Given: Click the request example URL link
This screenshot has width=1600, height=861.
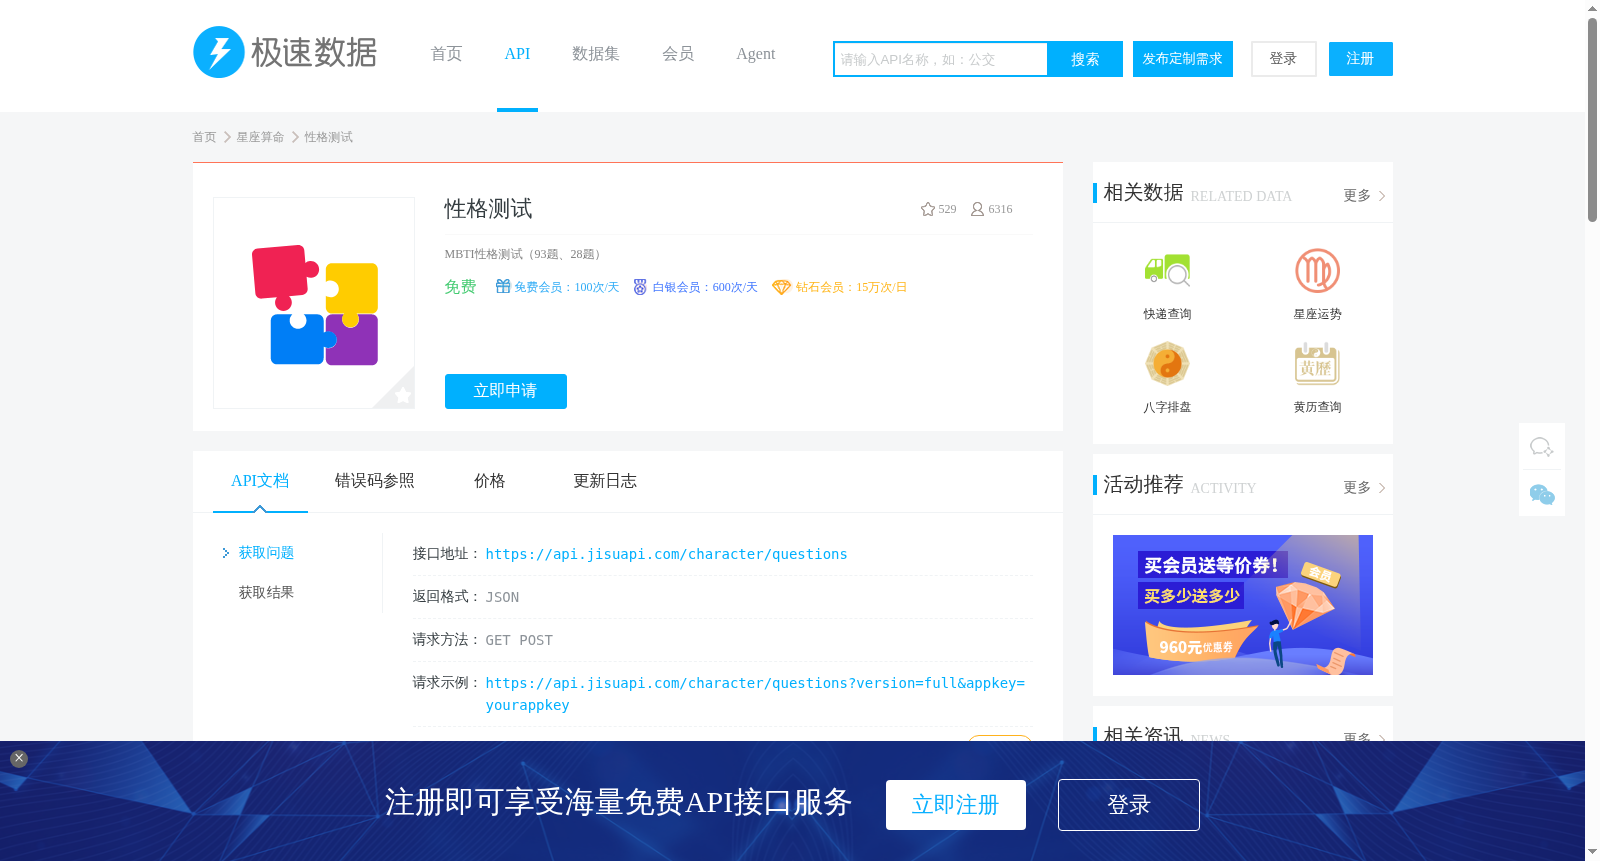Looking at the screenshot, I should [x=755, y=694].
